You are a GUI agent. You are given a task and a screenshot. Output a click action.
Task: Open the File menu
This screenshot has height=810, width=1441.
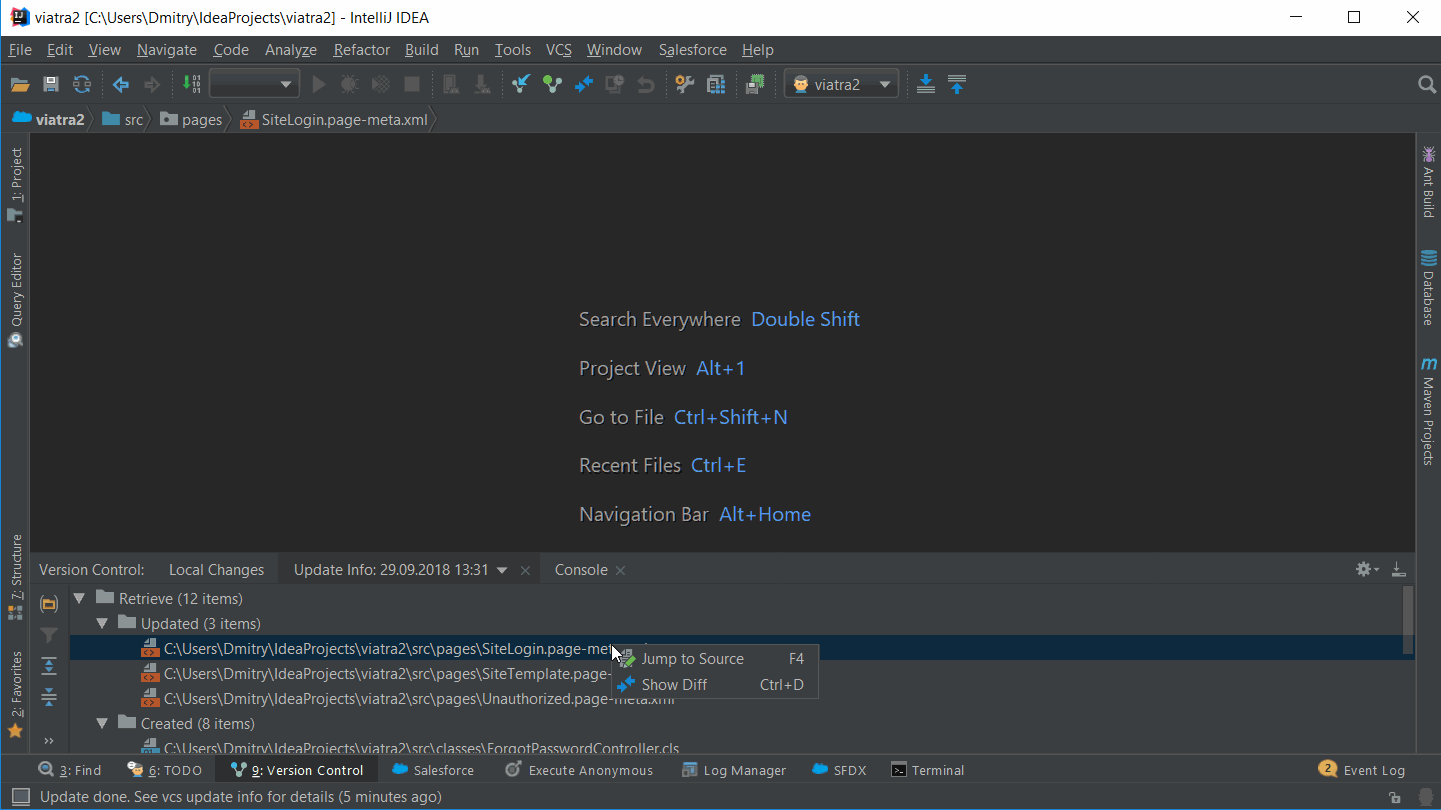20,50
